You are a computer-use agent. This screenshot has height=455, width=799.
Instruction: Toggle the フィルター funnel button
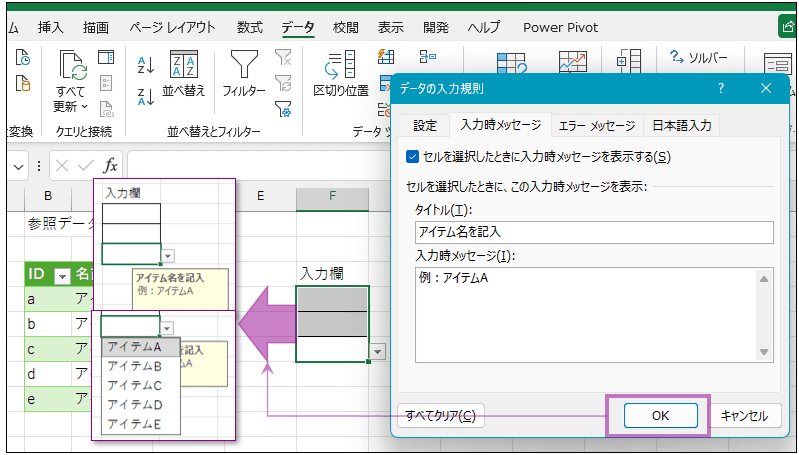coord(244,74)
